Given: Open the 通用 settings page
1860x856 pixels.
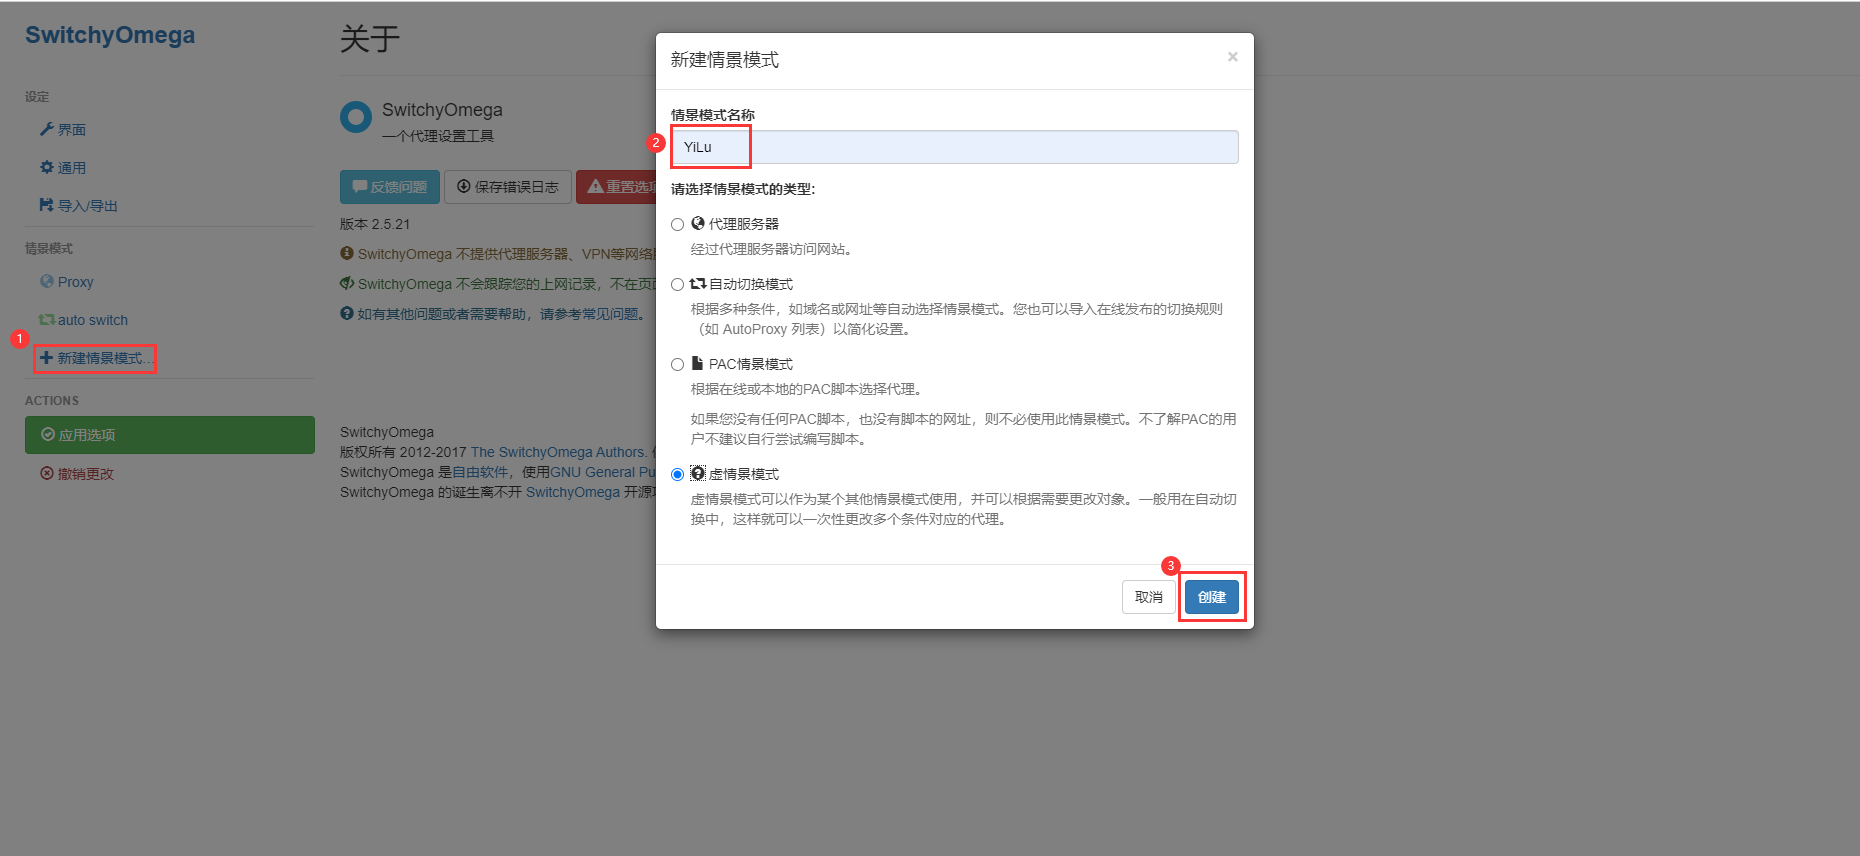Looking at the screenshot, I should (x=63, y=168).
